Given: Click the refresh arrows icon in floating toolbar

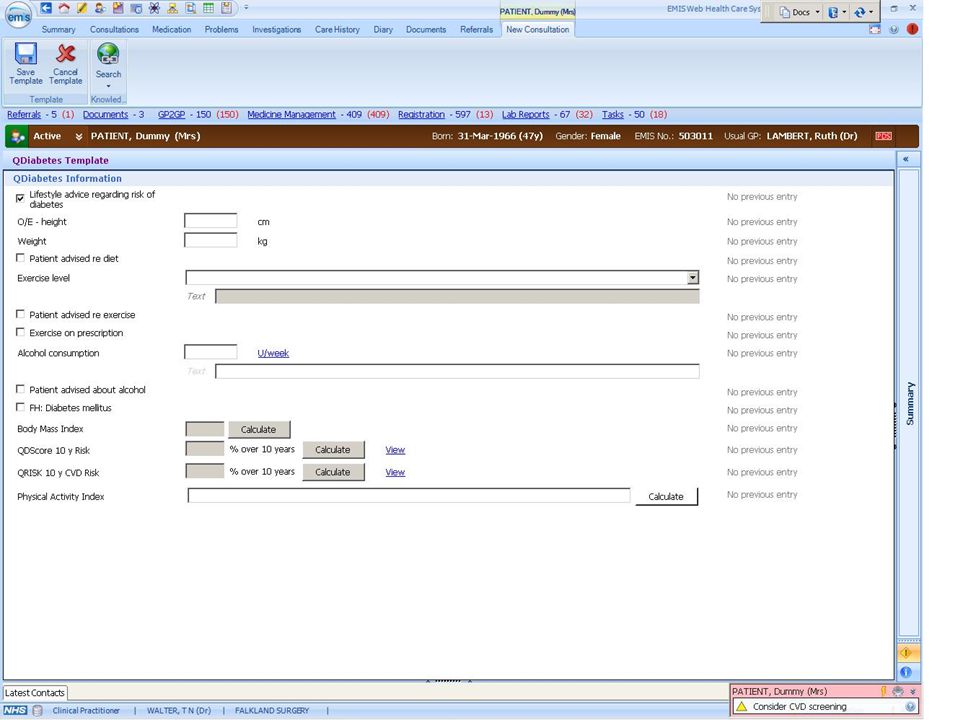Looking at the screenshot, I should click(x=860, y=12).
